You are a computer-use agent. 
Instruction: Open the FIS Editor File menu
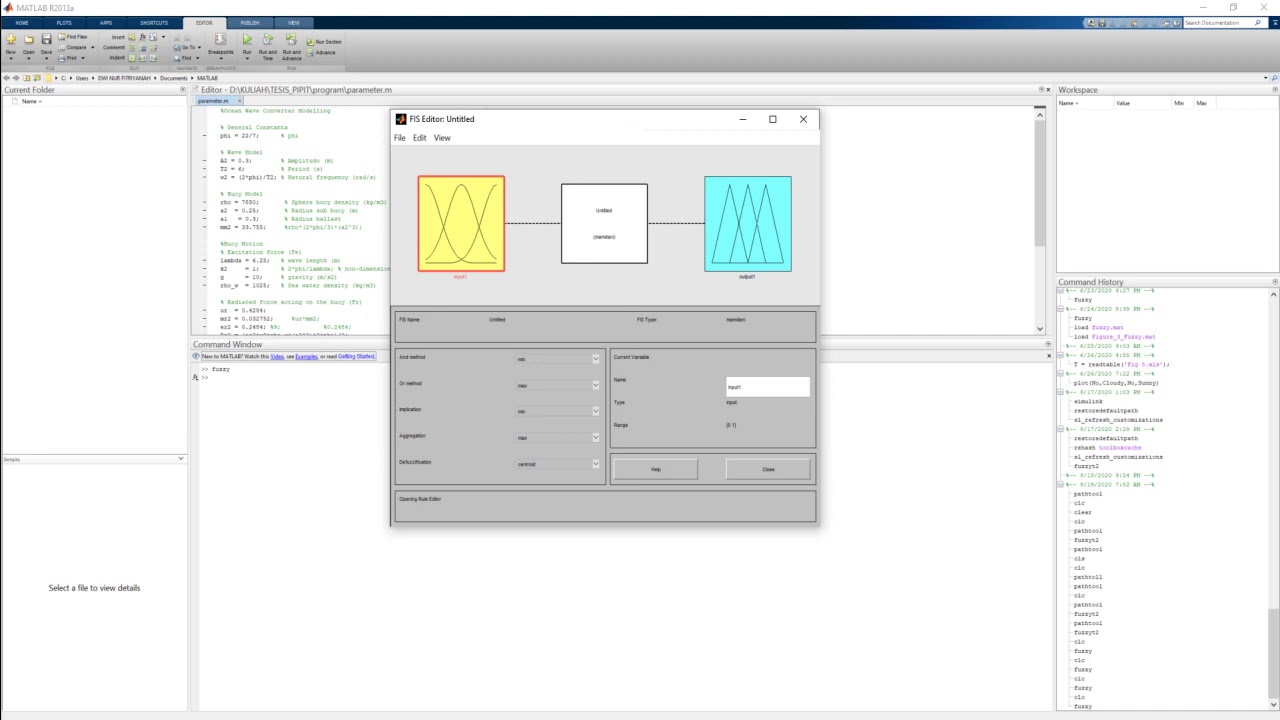(x=400, y=138)
